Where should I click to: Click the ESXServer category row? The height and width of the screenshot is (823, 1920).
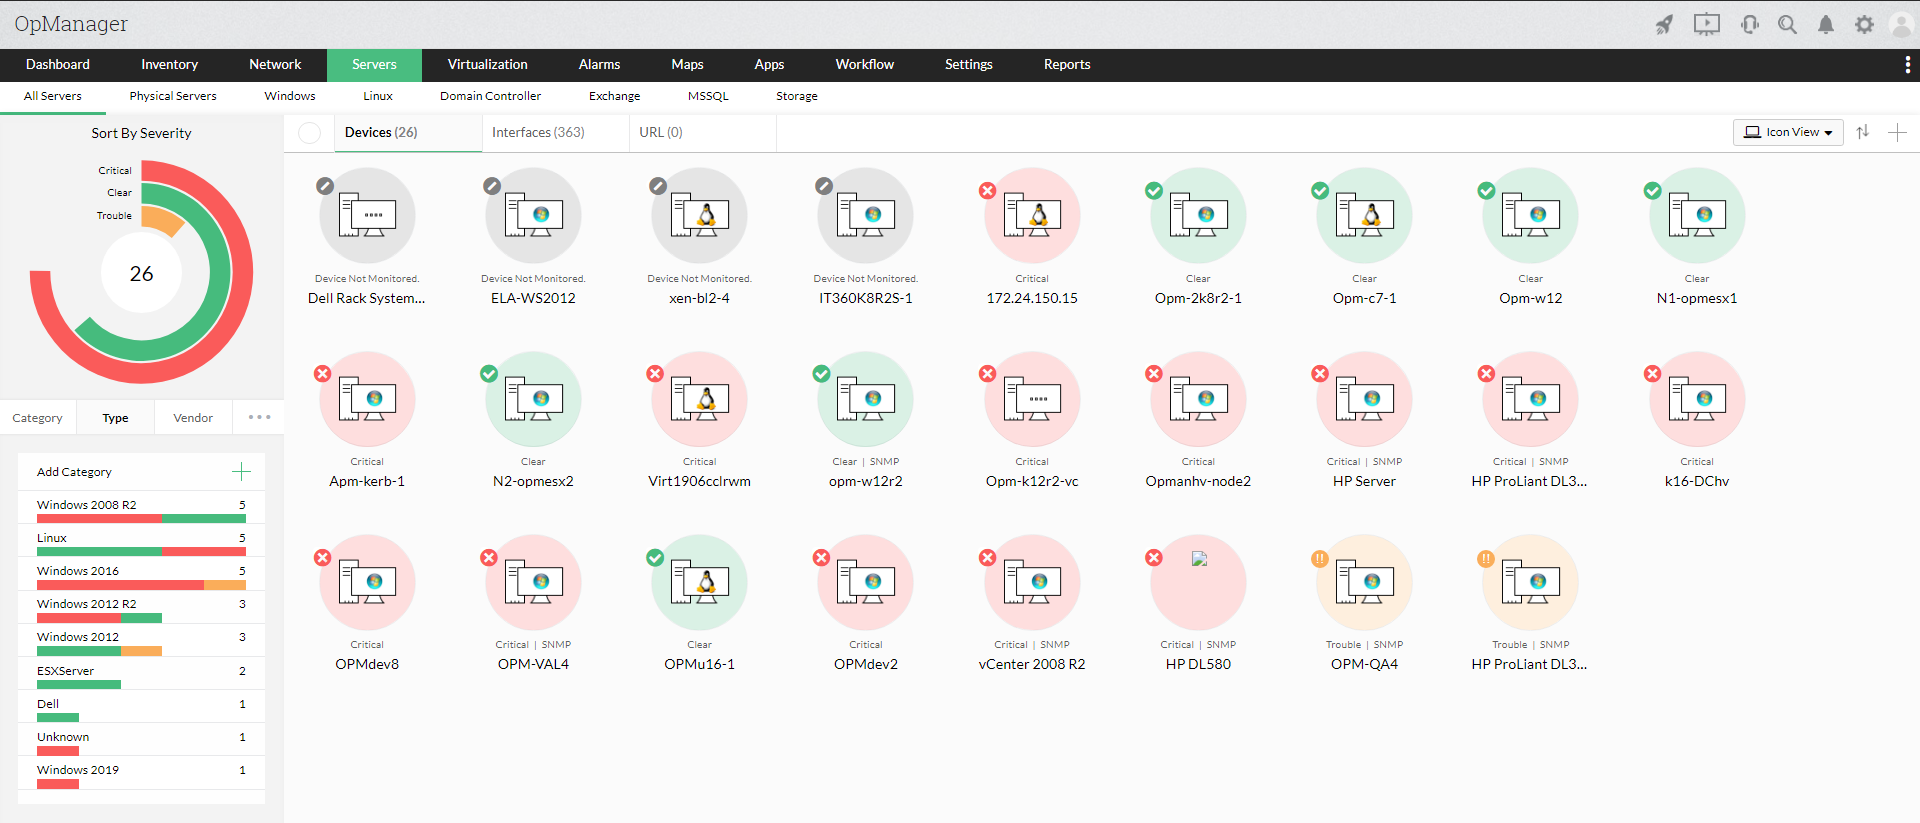point(141,673)
